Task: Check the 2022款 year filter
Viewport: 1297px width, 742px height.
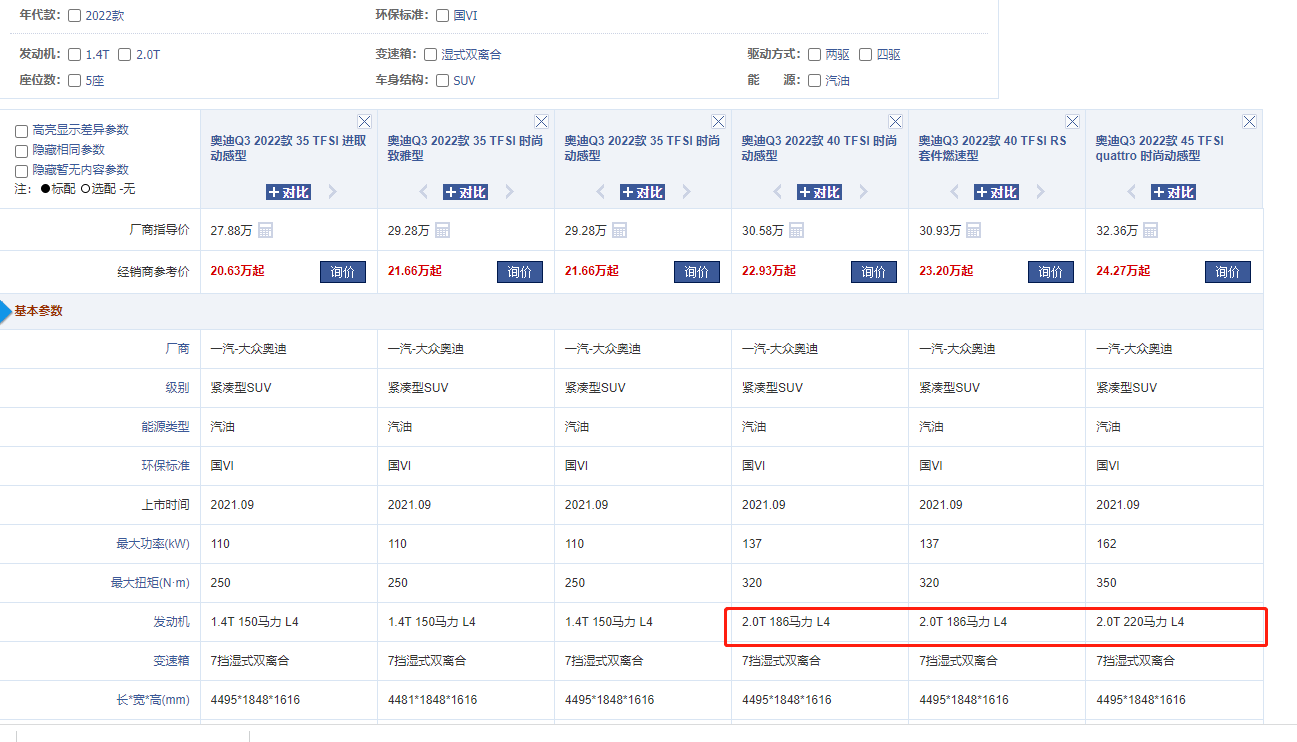Action: click(74, 15)
